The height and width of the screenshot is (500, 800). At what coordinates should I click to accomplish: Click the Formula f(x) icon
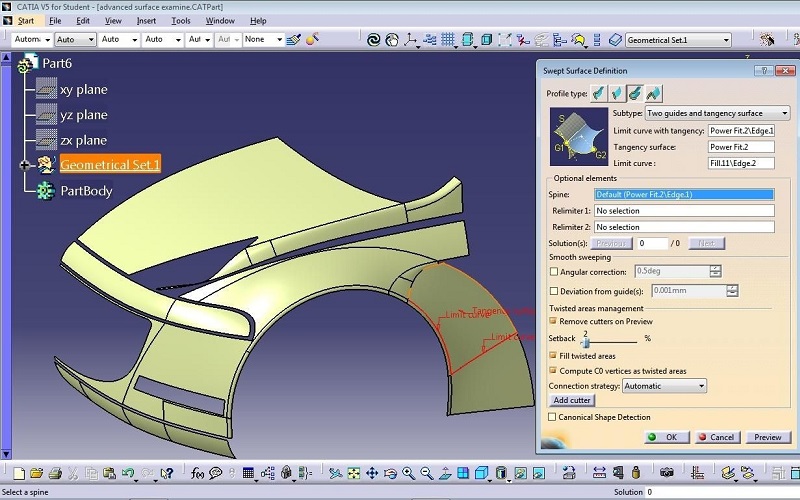tap(198, 473)
